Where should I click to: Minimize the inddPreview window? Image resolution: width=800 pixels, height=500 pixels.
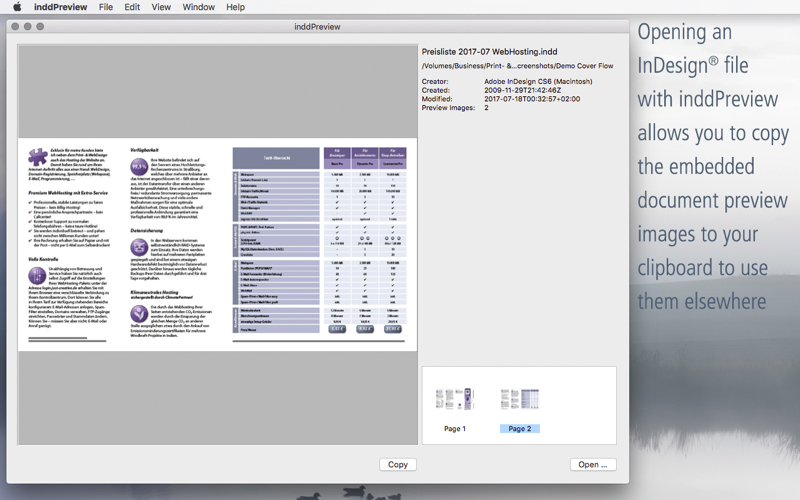click(28, 27)
